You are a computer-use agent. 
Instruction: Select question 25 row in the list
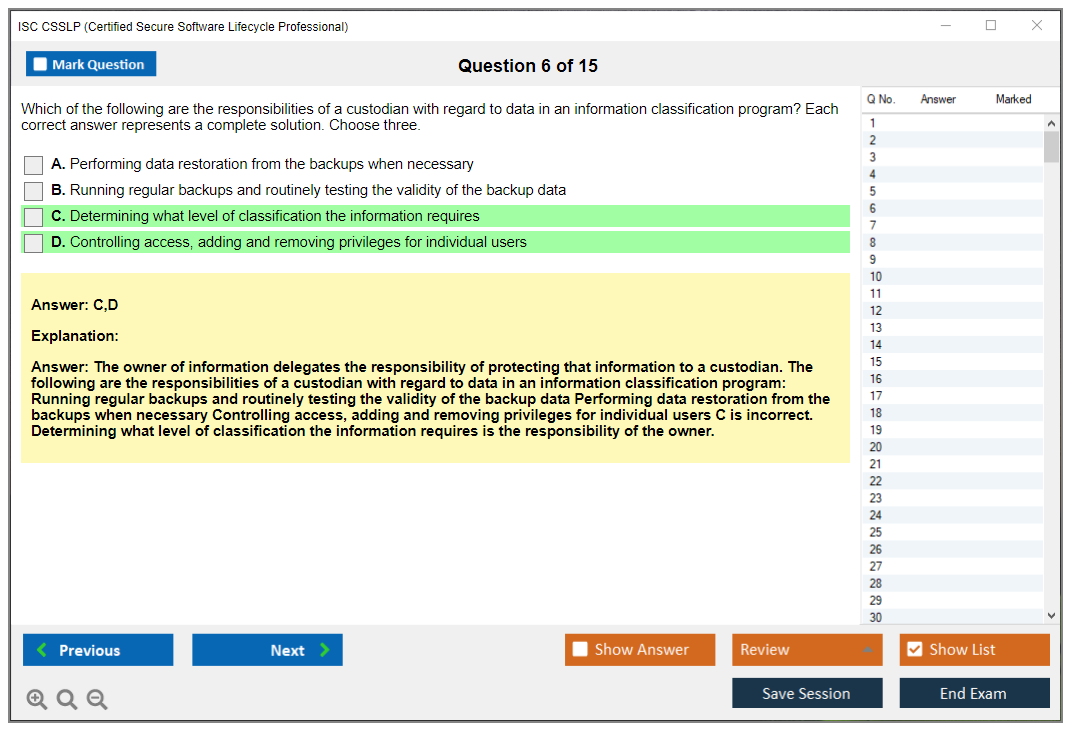876,532
